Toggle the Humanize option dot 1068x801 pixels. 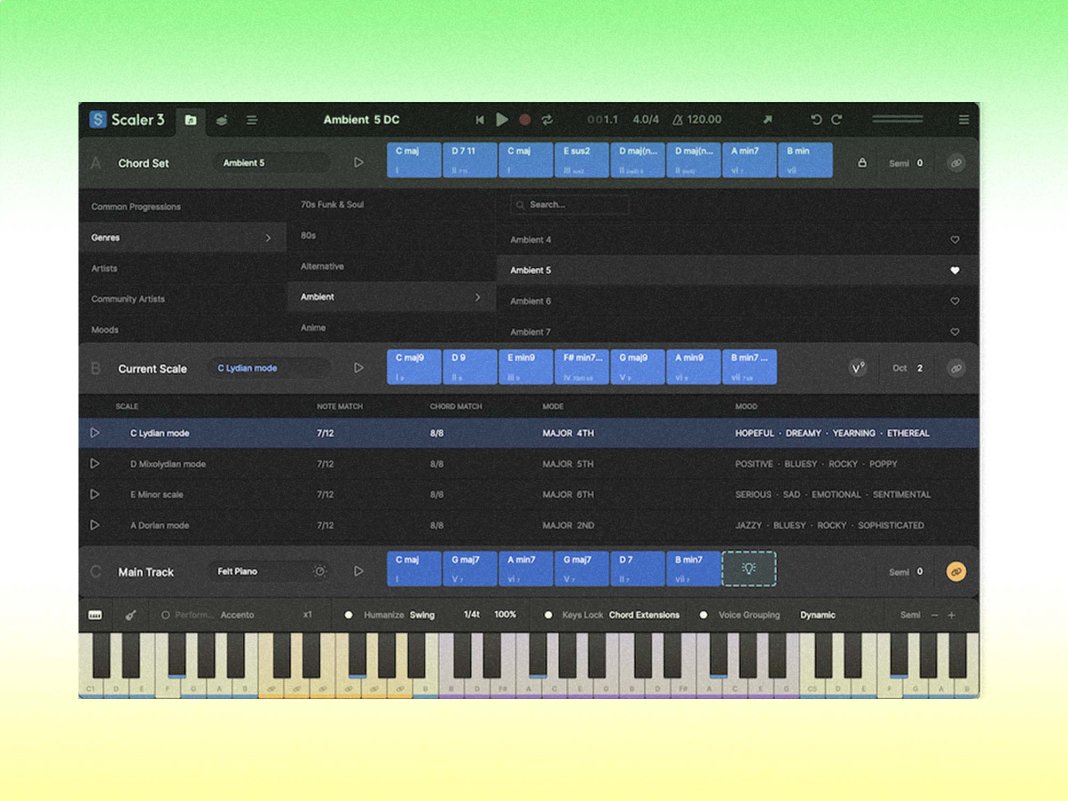349,615
